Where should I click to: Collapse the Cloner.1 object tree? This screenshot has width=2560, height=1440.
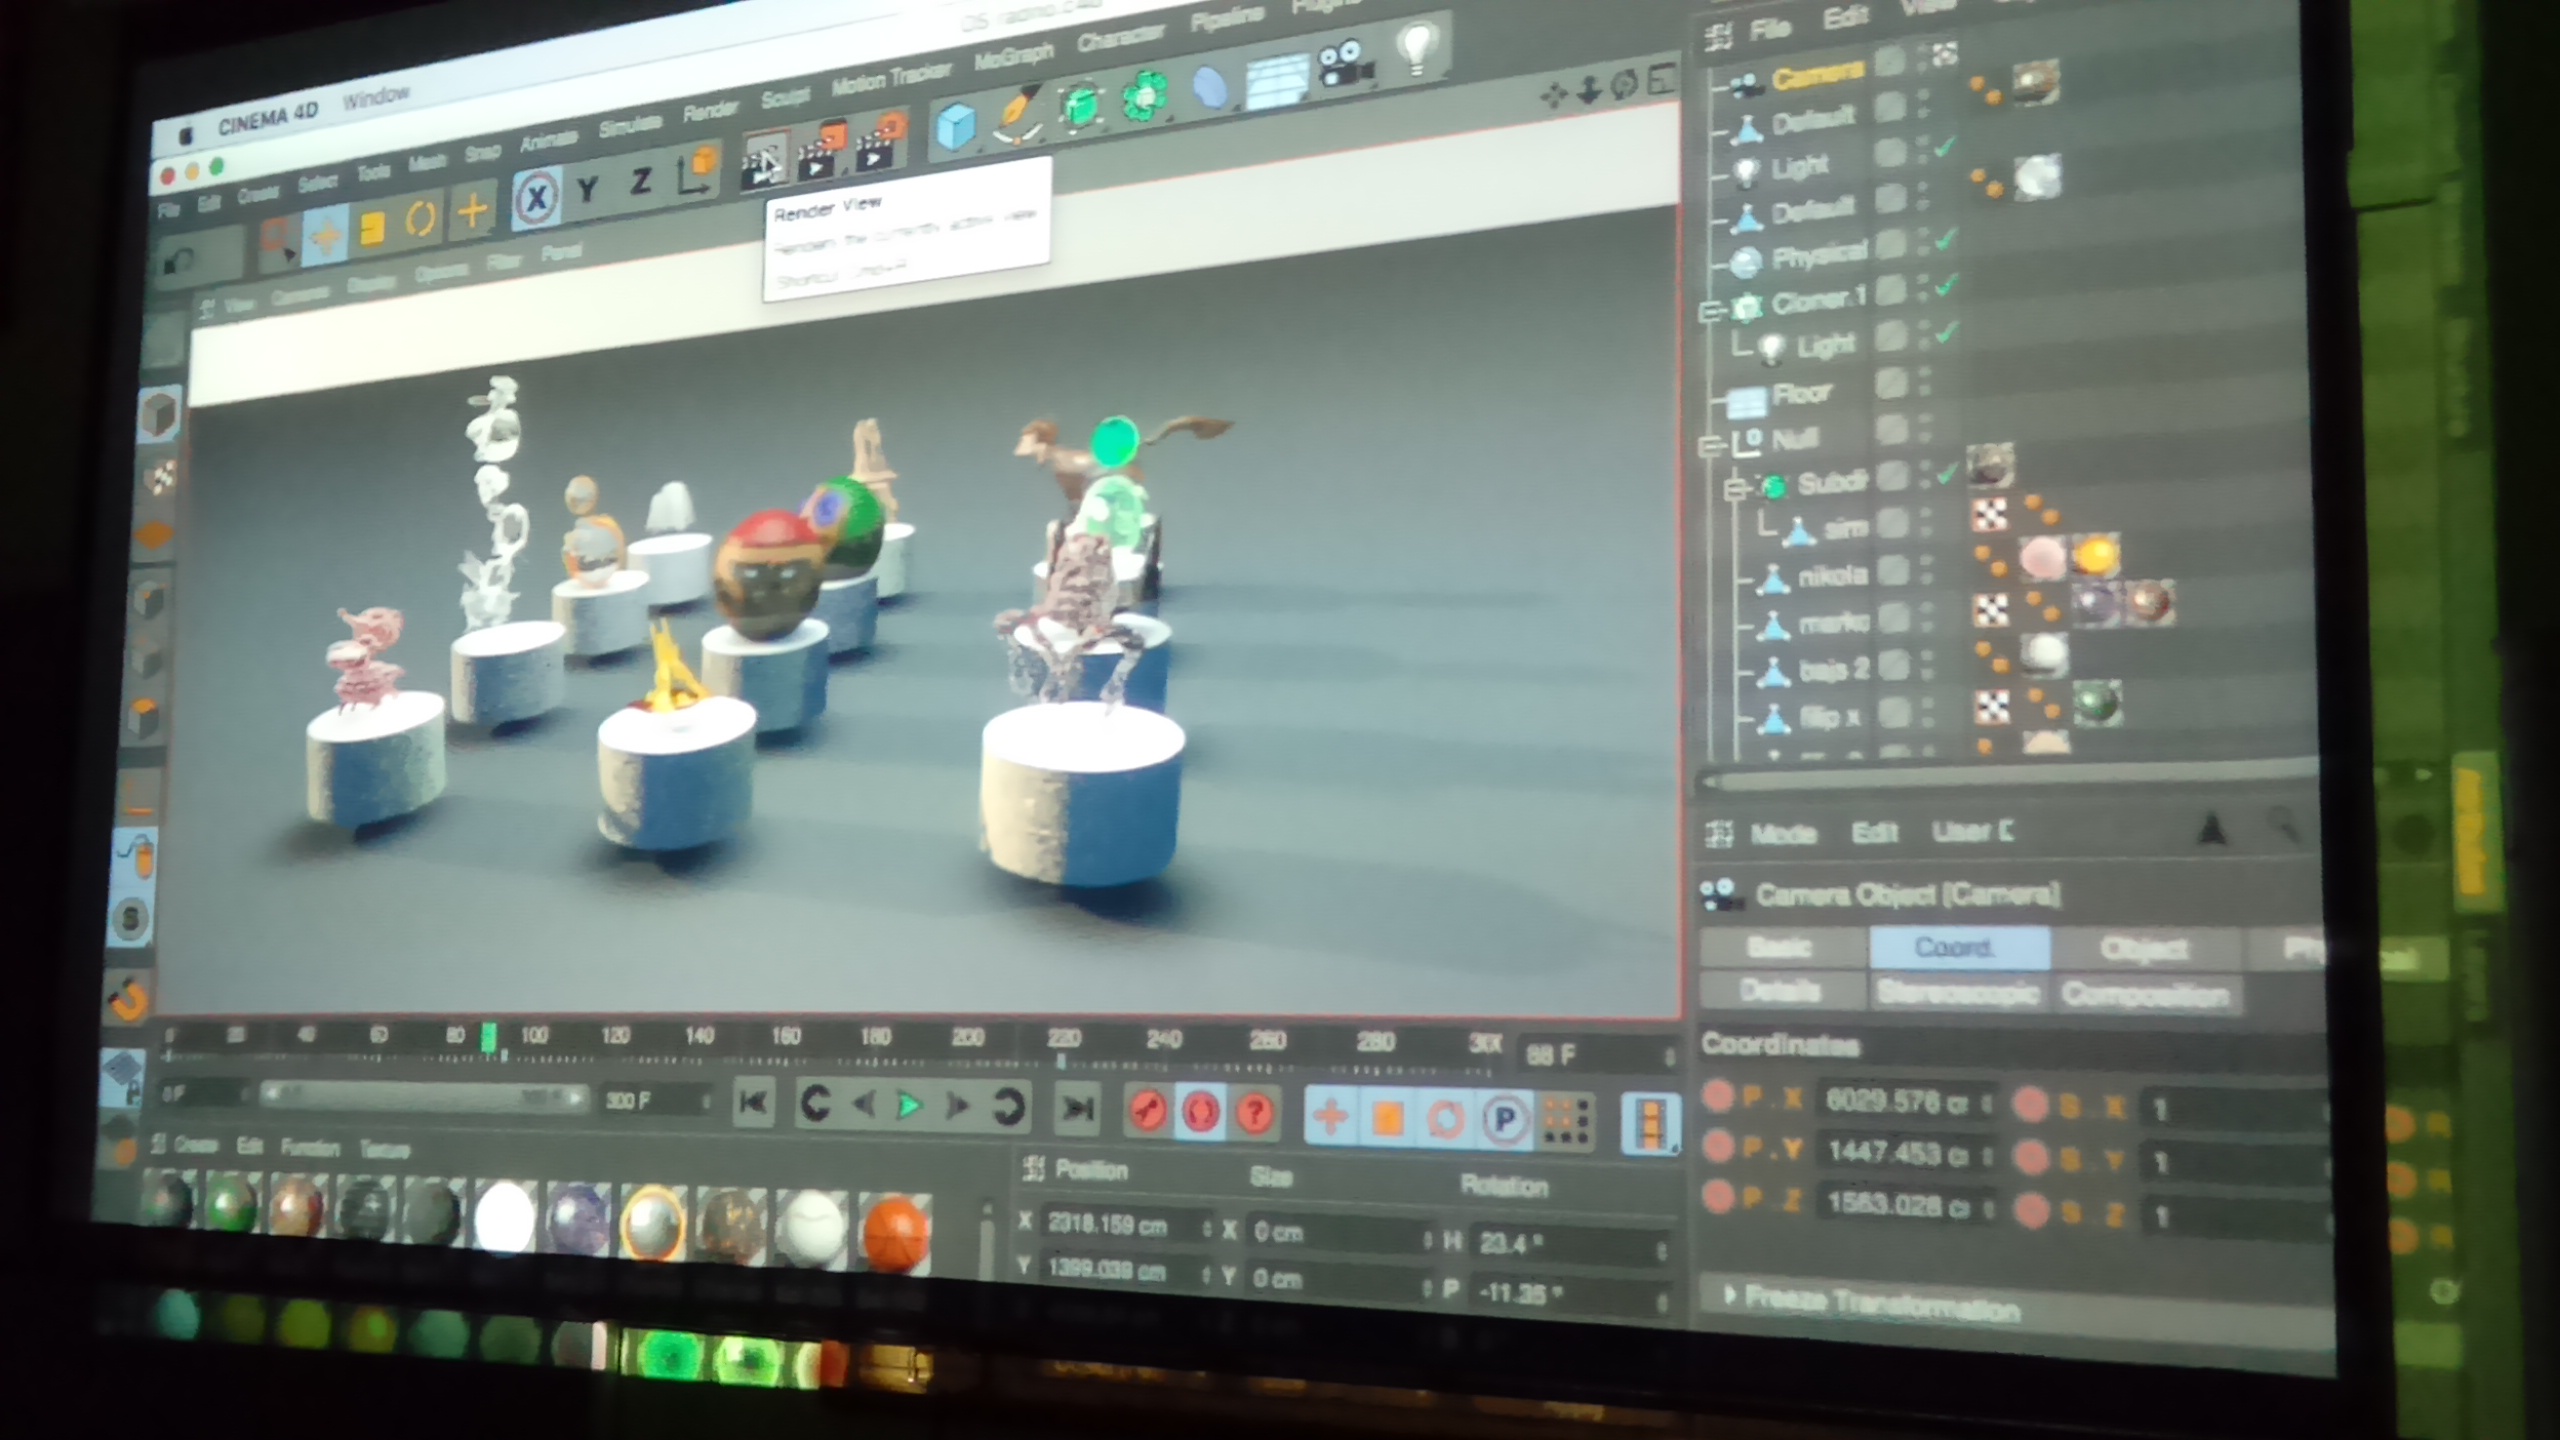tap(1710, 310)
